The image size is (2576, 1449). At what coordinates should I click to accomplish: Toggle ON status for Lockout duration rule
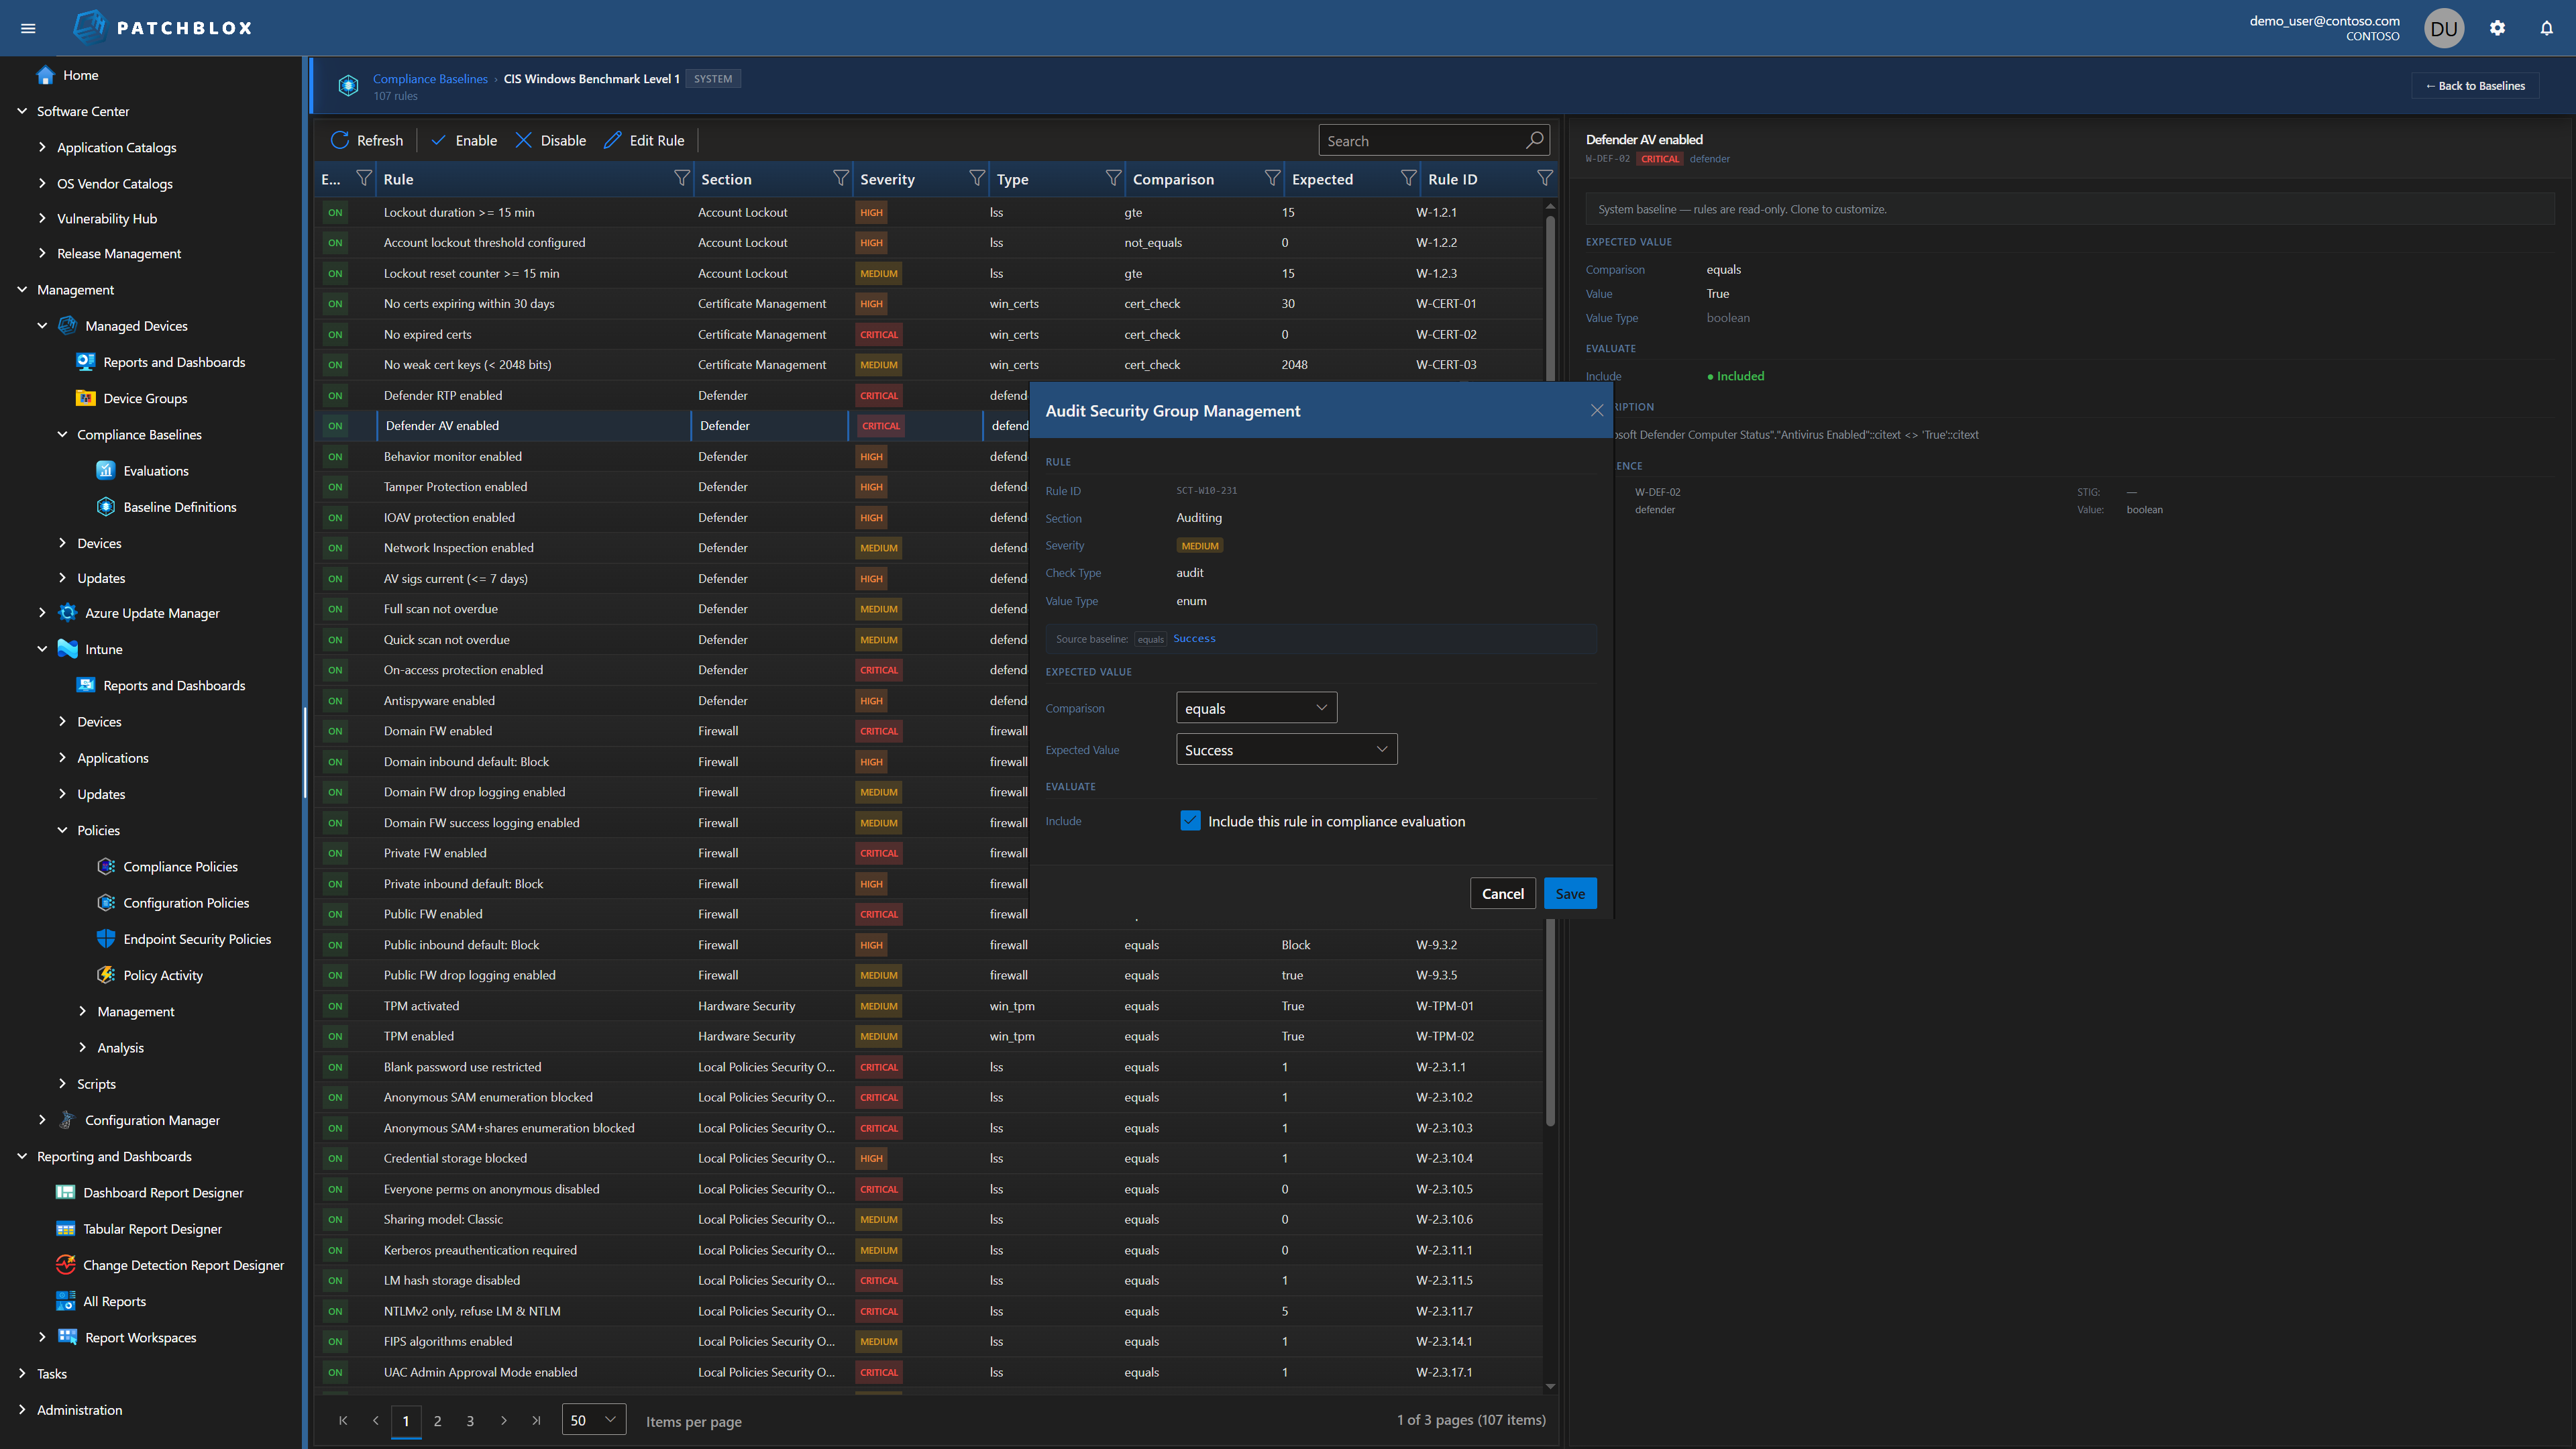click(335, 212)
